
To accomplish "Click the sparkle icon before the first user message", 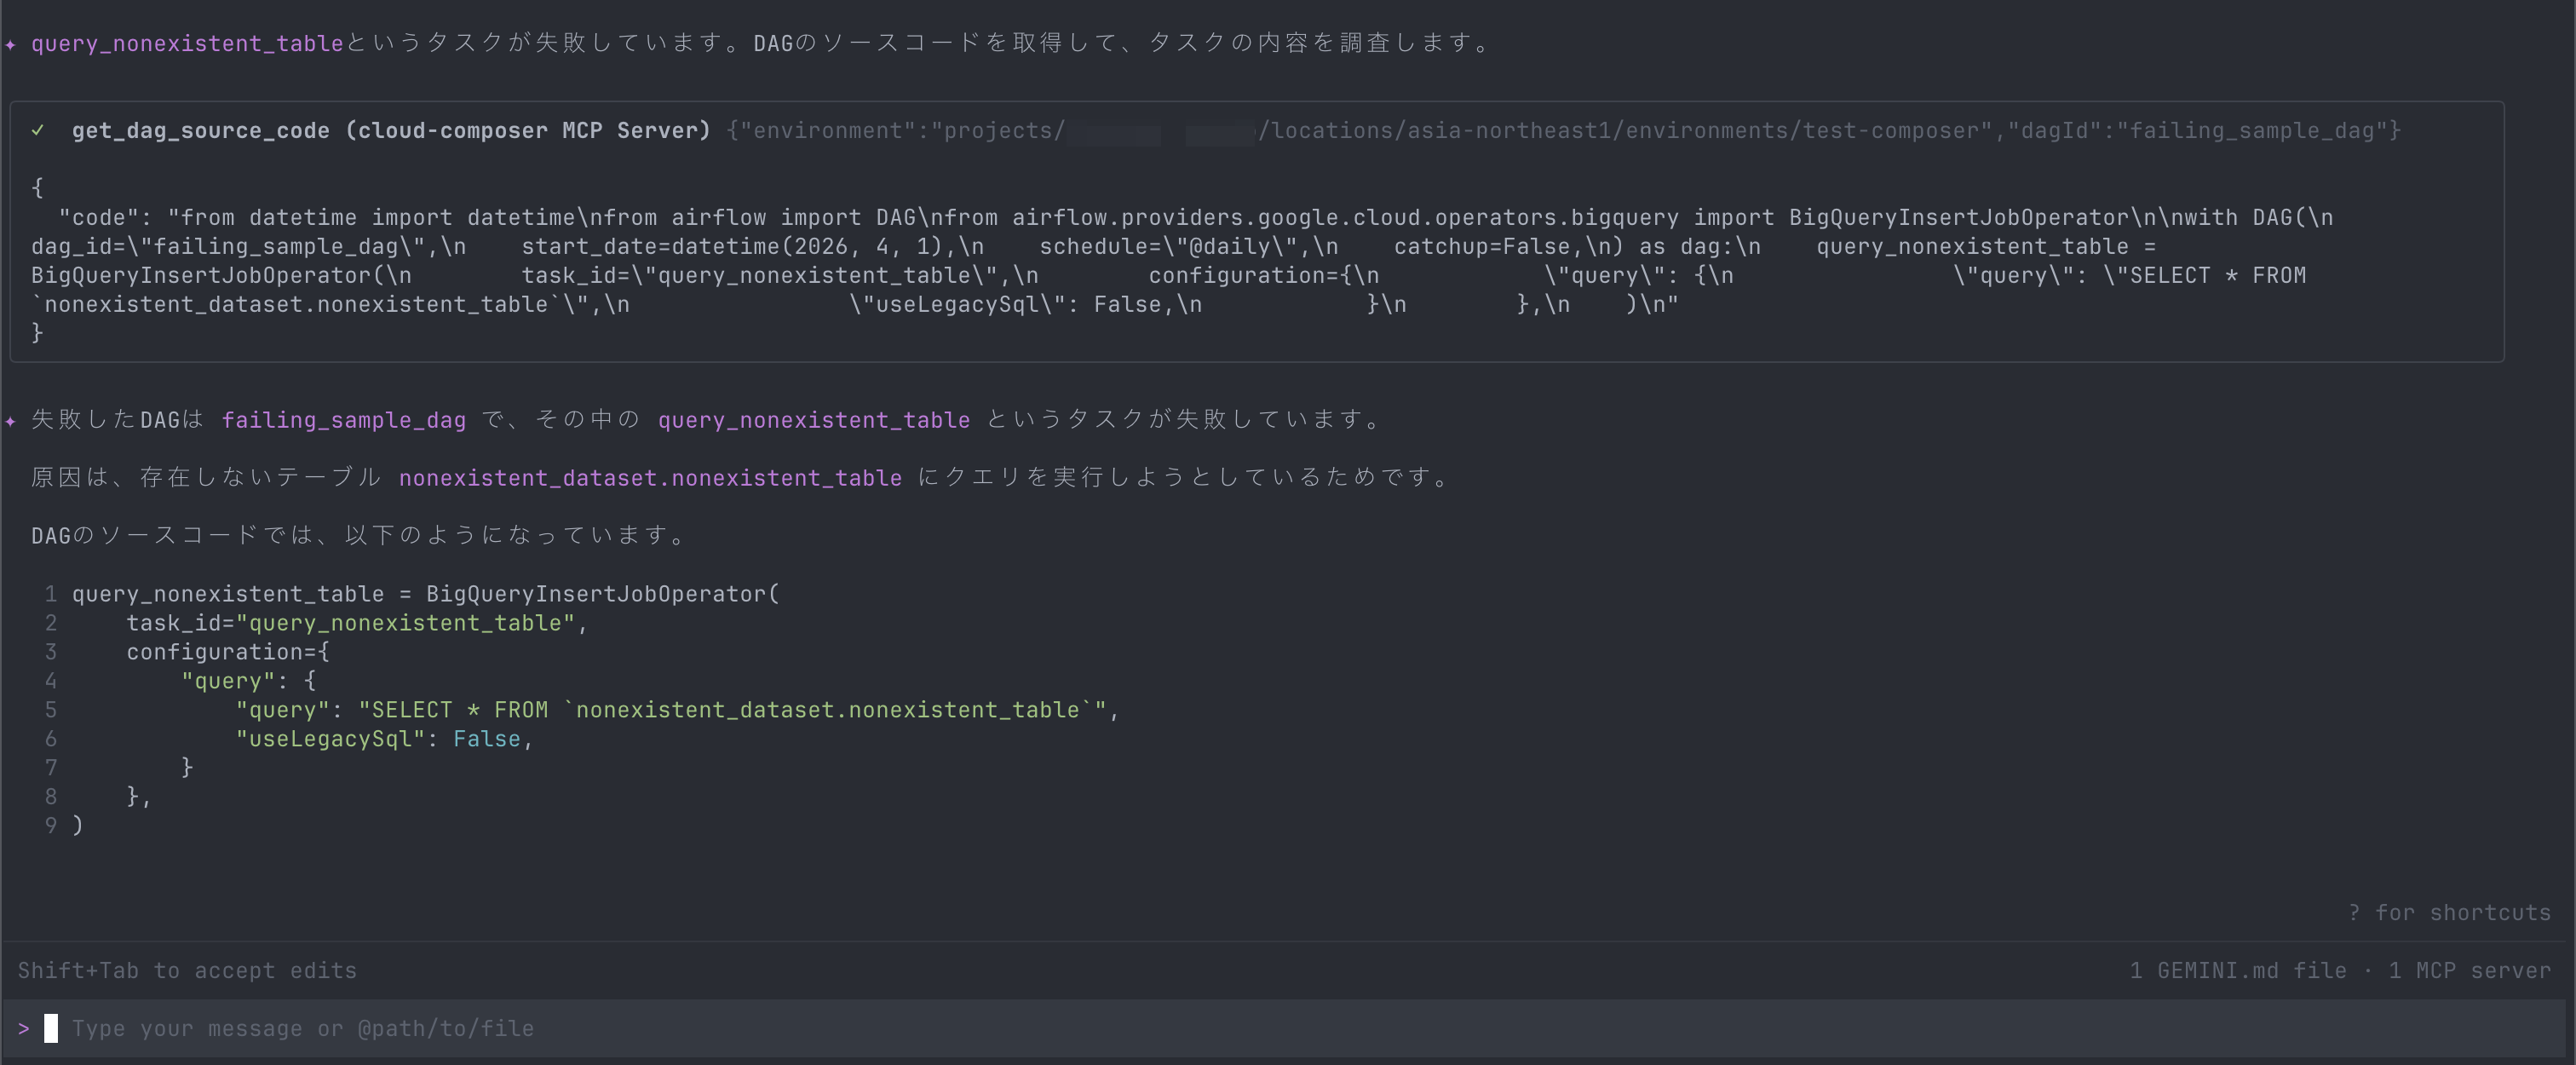I will pyautogui.click(x=11, y=42).
